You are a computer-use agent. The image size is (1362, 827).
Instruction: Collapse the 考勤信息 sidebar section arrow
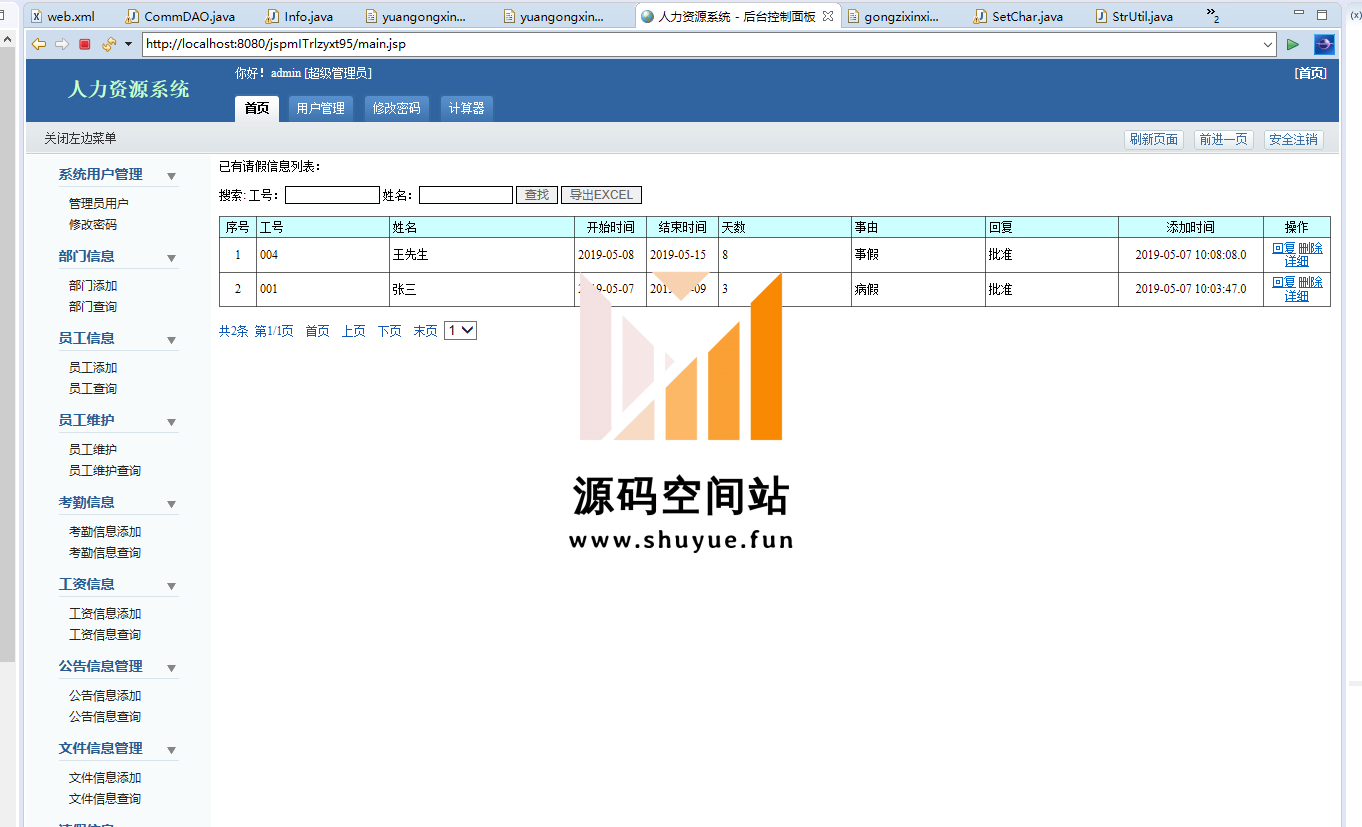pyautogui.click(x=171, y=504)
